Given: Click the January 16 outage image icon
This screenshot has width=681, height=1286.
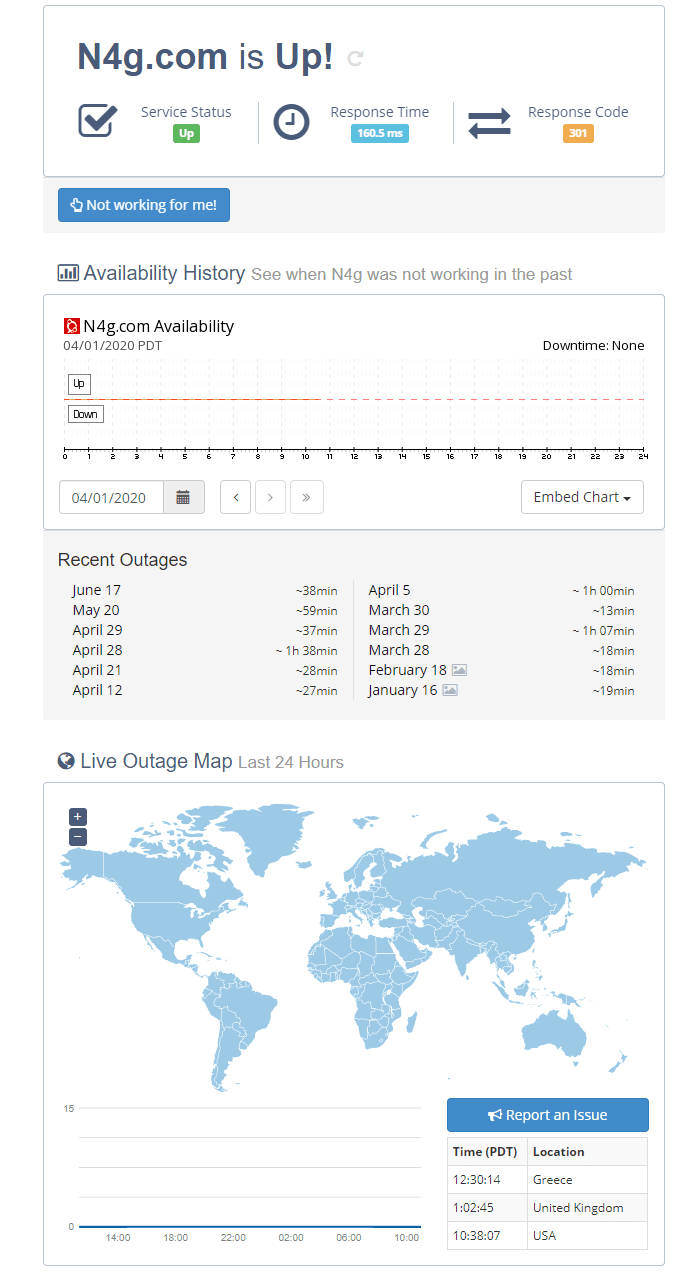Looking at the screenshot, I should 450,690.
